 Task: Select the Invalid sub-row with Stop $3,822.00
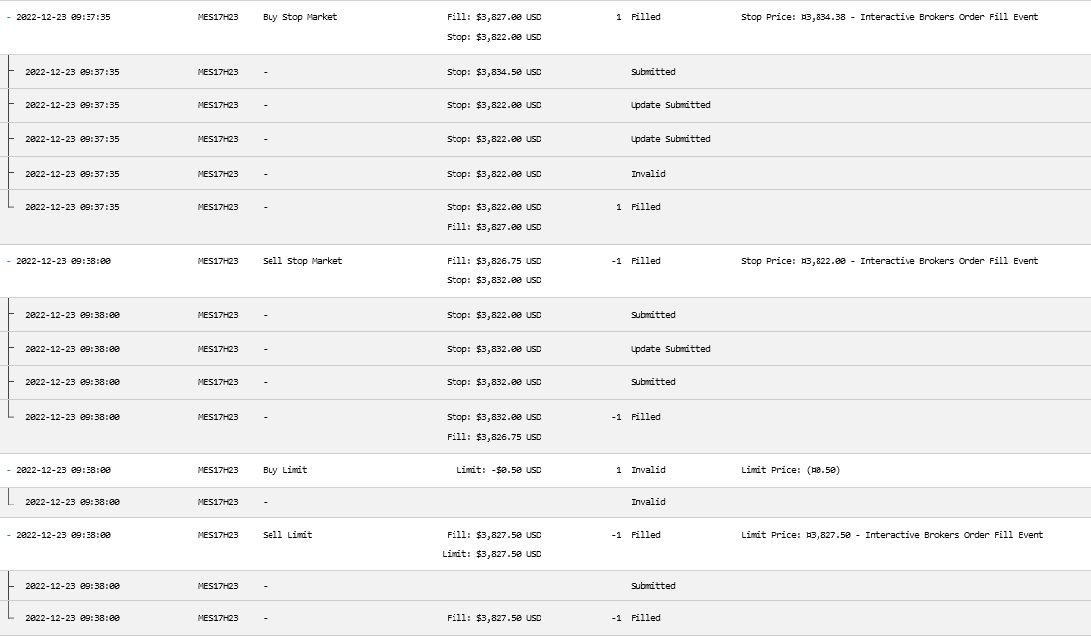click(546, 173)
